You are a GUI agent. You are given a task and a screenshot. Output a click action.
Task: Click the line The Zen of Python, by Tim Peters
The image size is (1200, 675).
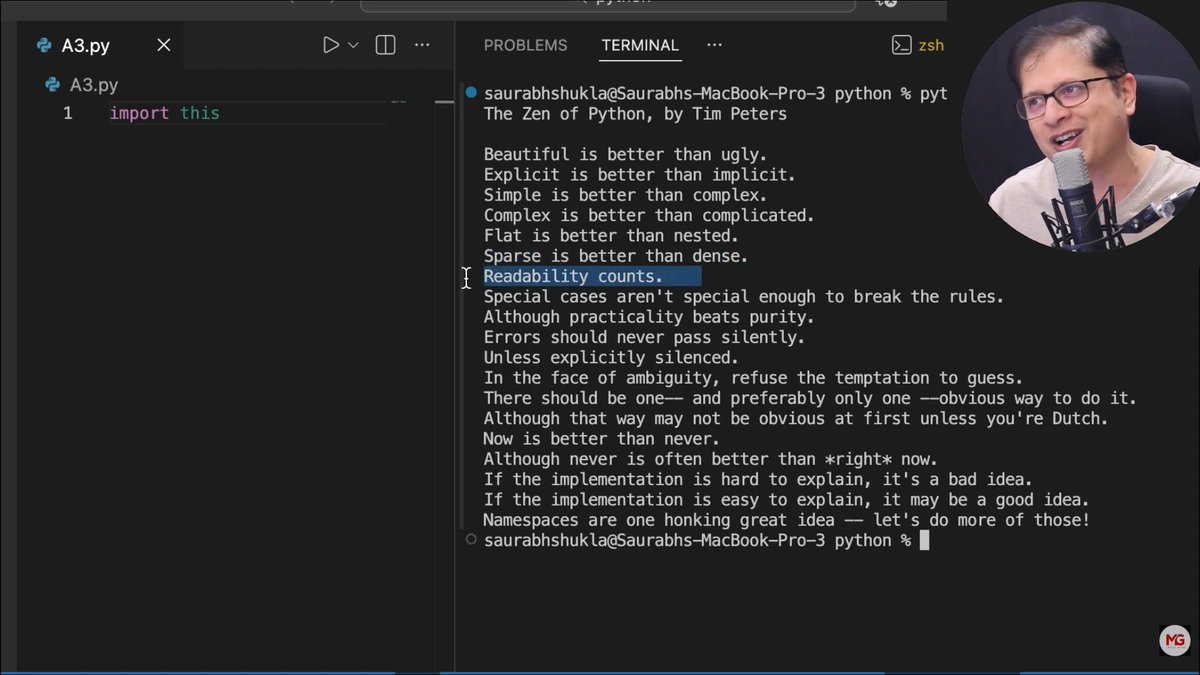tap(635, 114)
